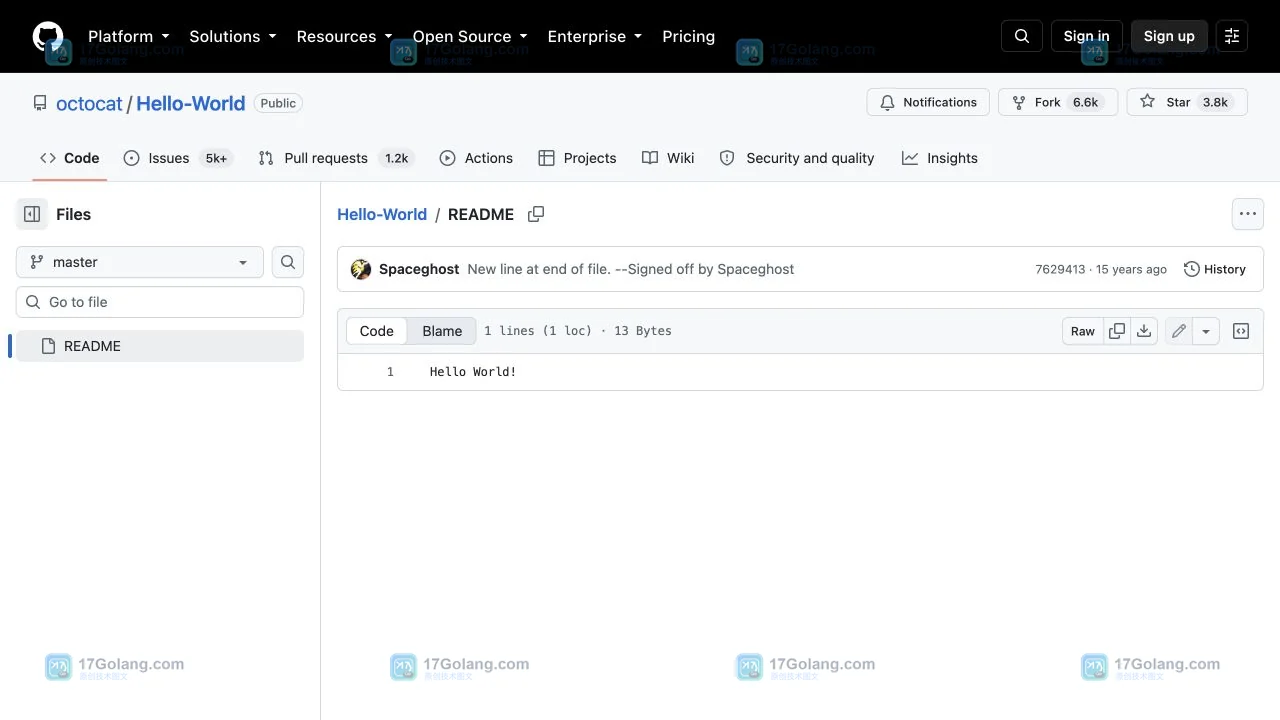
Task: Click Hello-World breadcrumb link
Action: (382, 214)
